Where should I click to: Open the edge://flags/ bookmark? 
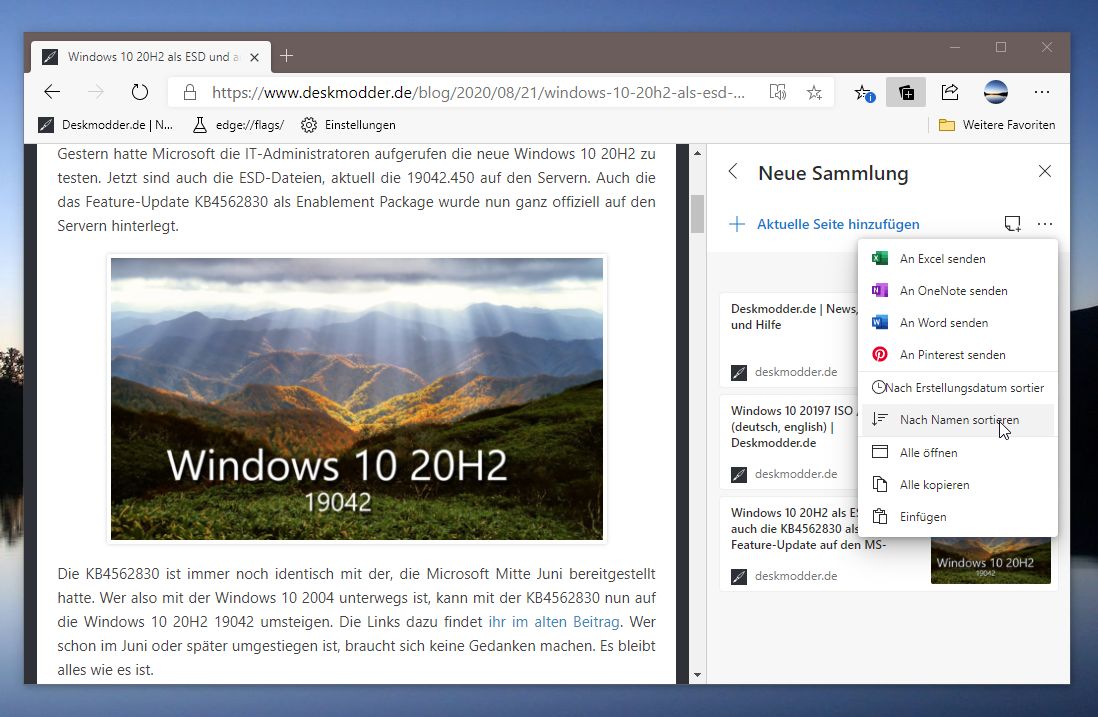(x=239, y=125)
